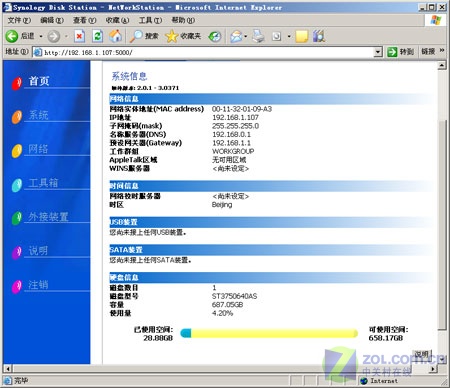Screen dimensions: 450x388
Task: Click the IE Back arrow icon
Action: click(12, 36)
